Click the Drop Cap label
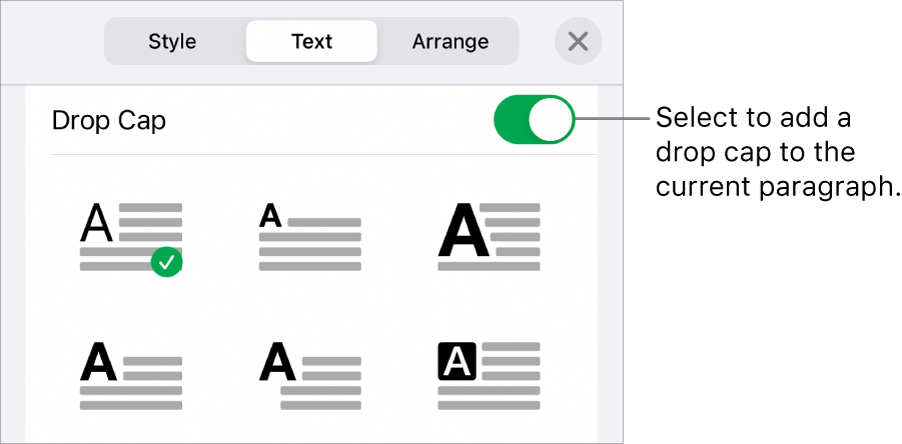Screen dimensions: 902x444 pyautogui.click(x=109, y=122)
